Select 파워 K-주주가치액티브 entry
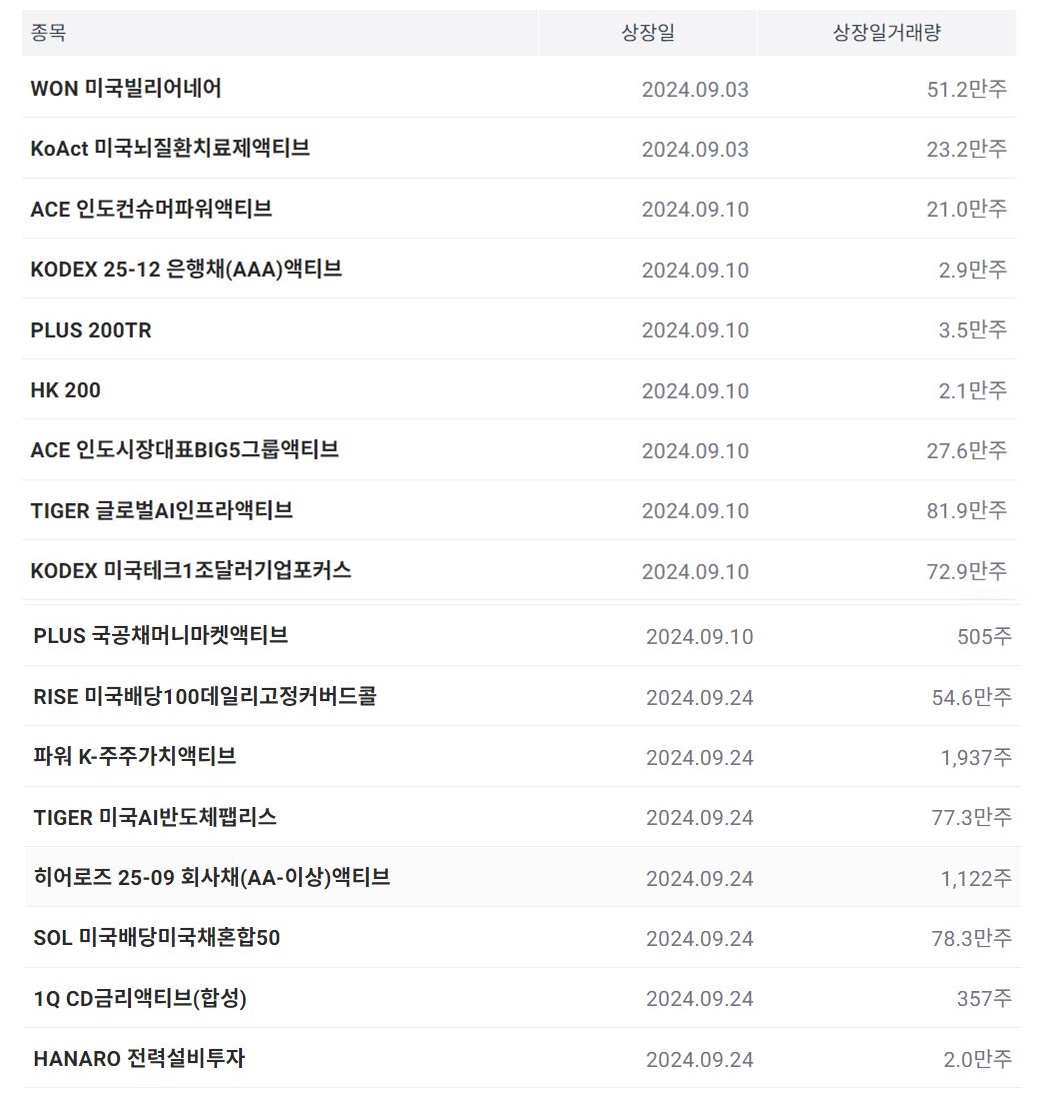The width and height of the screenshot is (1043, 1116). (x=135, y=756)
